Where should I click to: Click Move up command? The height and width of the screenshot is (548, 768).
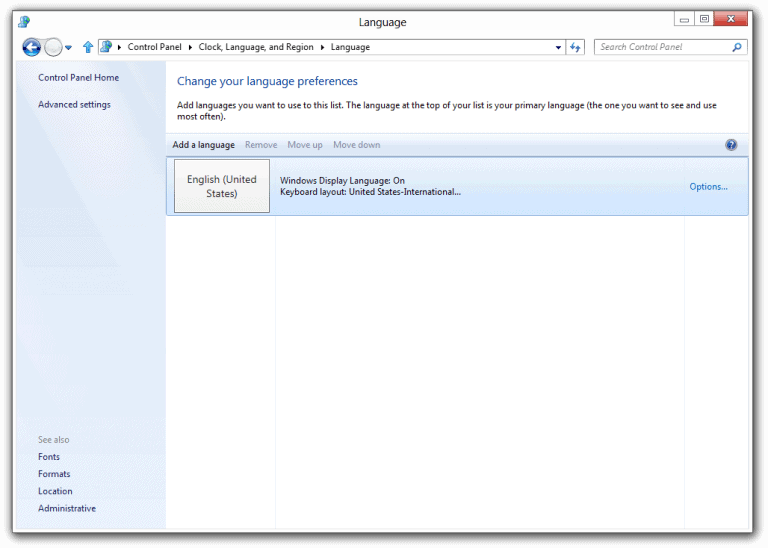tap(305, 145)
